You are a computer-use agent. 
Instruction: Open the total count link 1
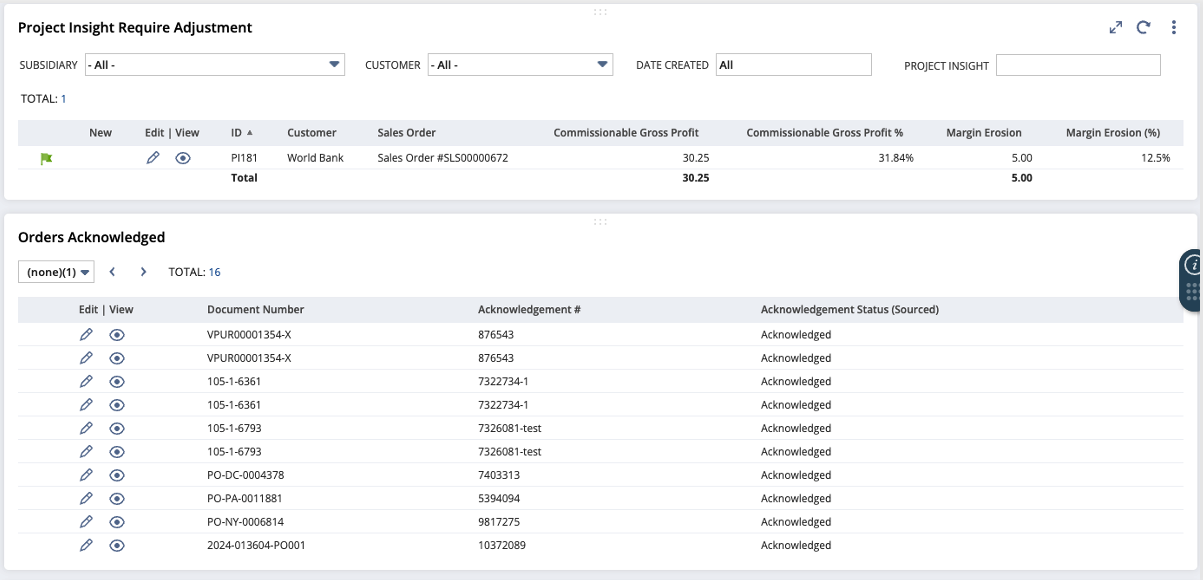coord(64,99)
